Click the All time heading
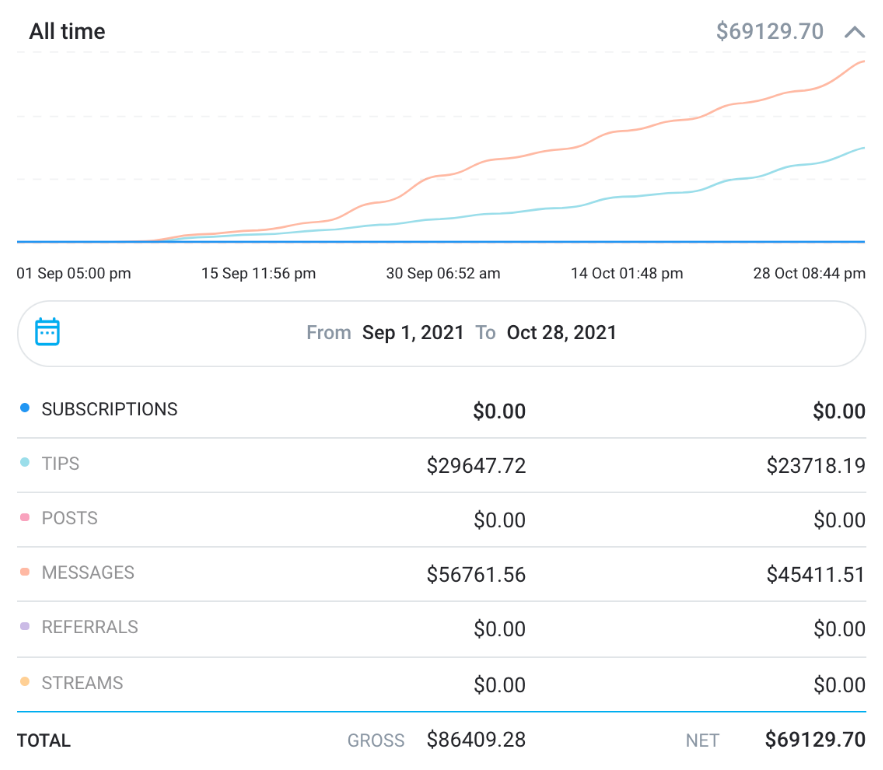The height and width of the screenshot is (770, 883). point(67,32)
